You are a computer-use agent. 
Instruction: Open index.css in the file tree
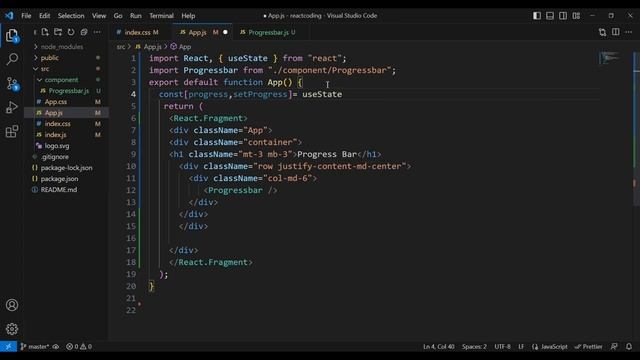(58, 124)
